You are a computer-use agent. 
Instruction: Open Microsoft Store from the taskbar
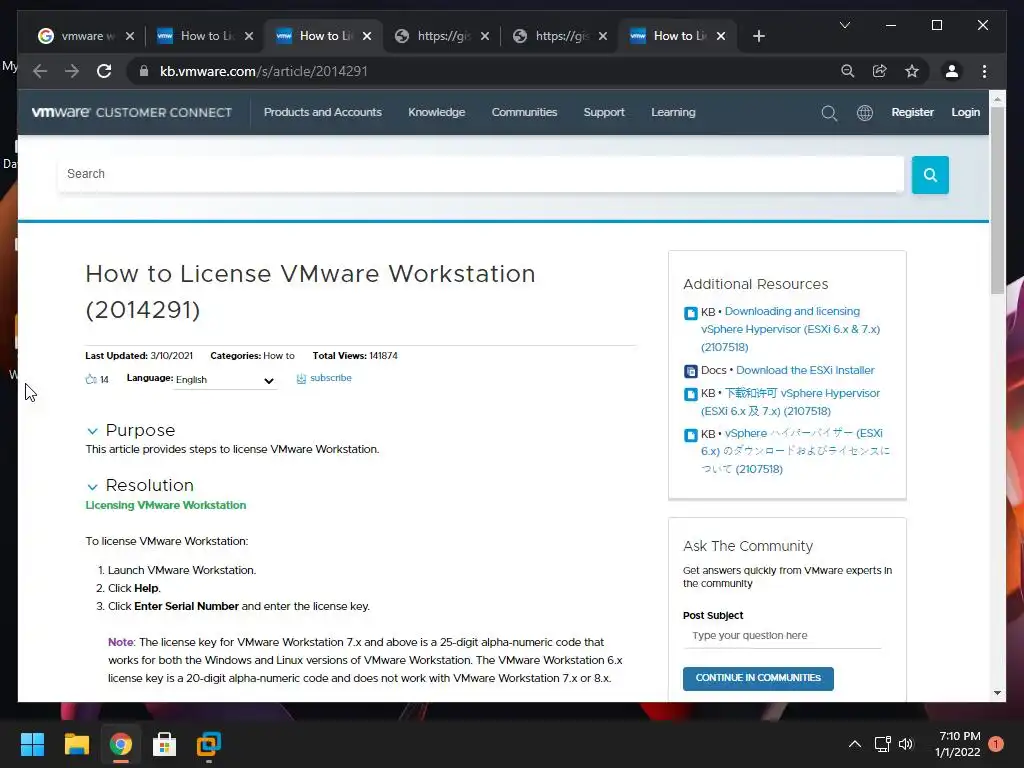click(165, 744)
